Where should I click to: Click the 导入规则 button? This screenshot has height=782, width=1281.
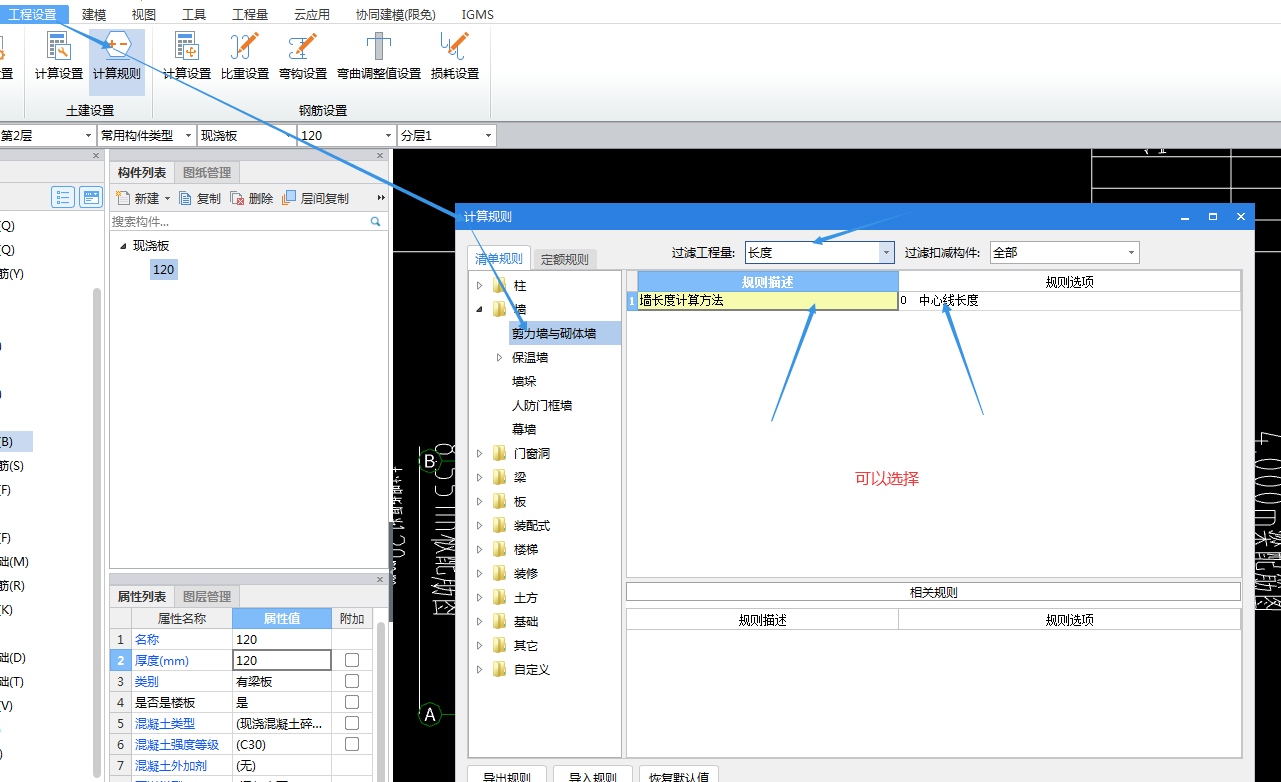[x=593, y=775]
